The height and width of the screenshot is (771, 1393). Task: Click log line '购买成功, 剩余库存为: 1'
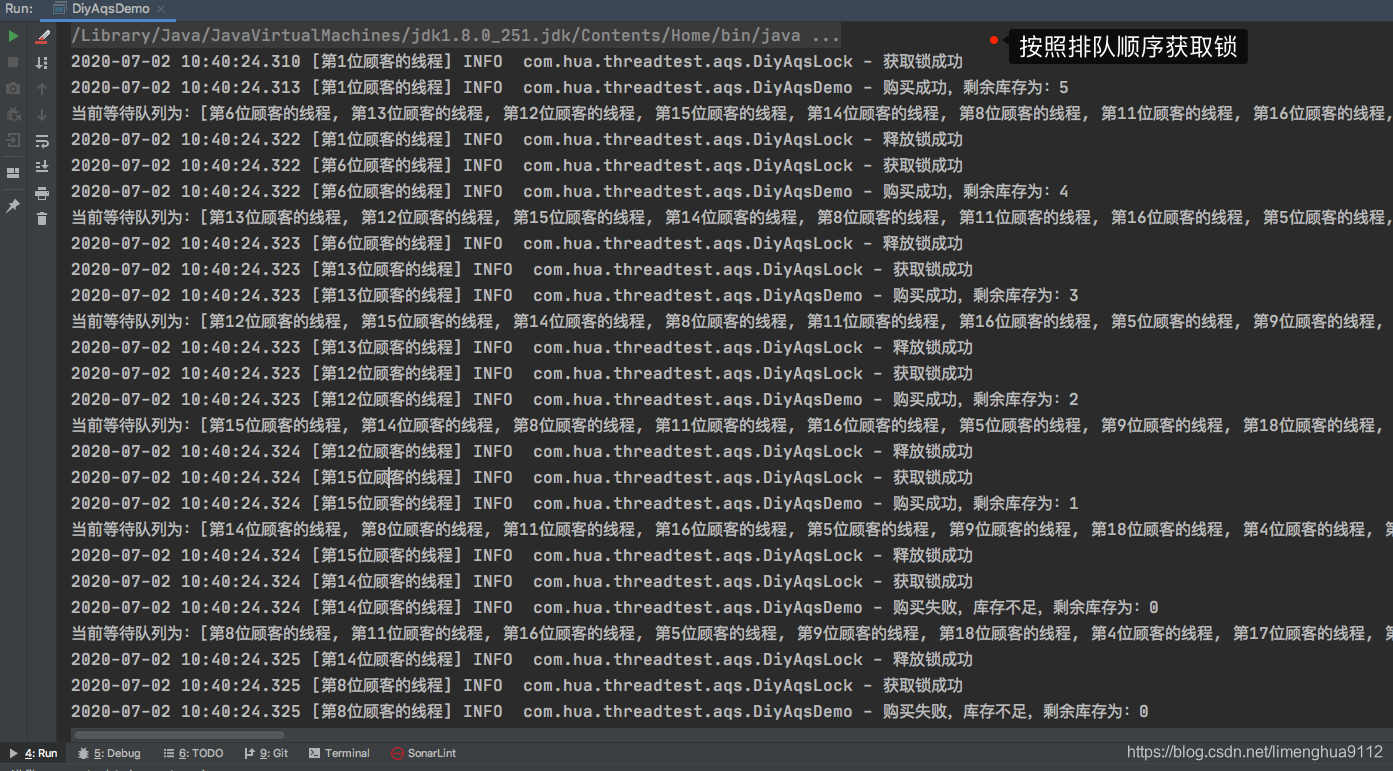tap(574, 504)
